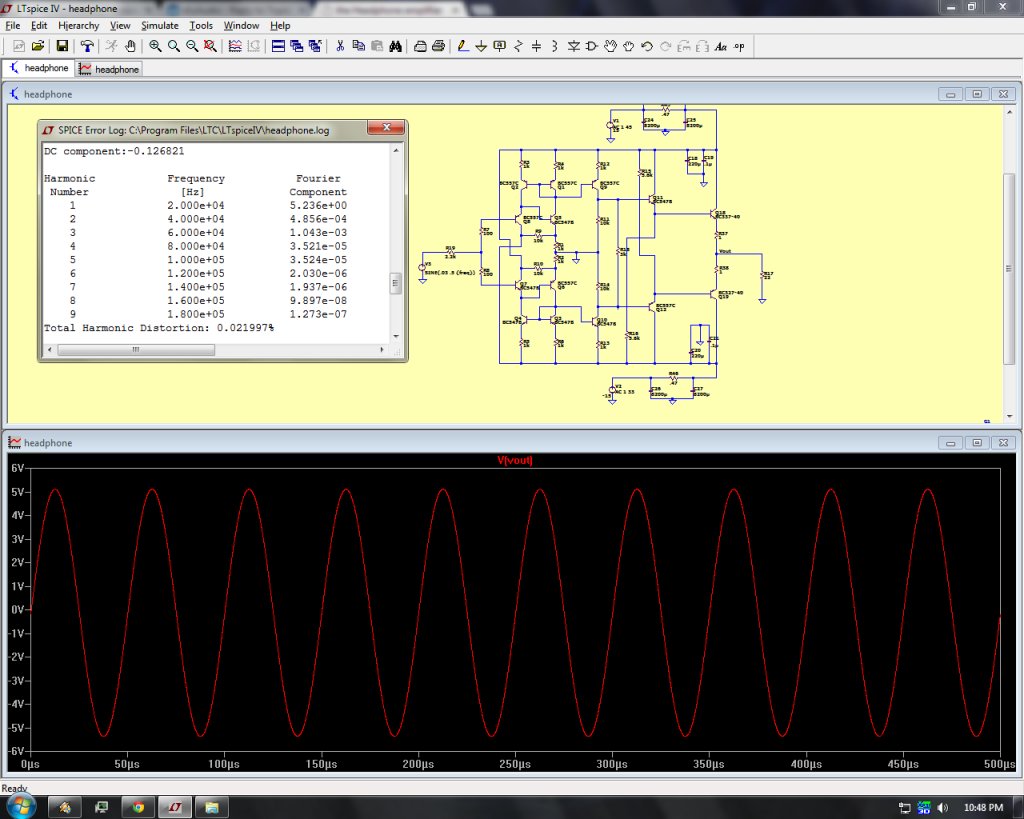The image size is (1024, 819).
Task: Select the Pan magnifier tool
Action: click(x=174, y=46)
